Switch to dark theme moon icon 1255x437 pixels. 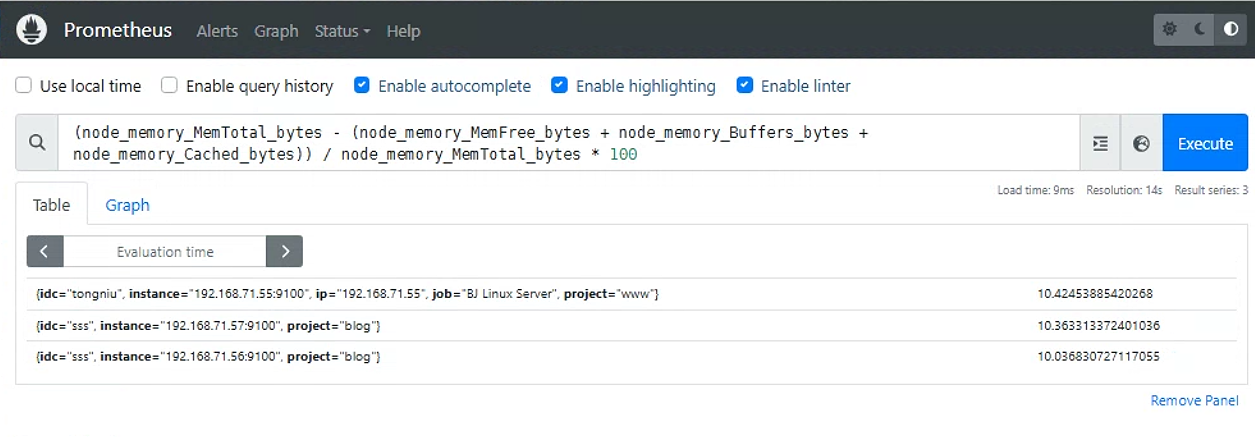(x=1200, y=30)
